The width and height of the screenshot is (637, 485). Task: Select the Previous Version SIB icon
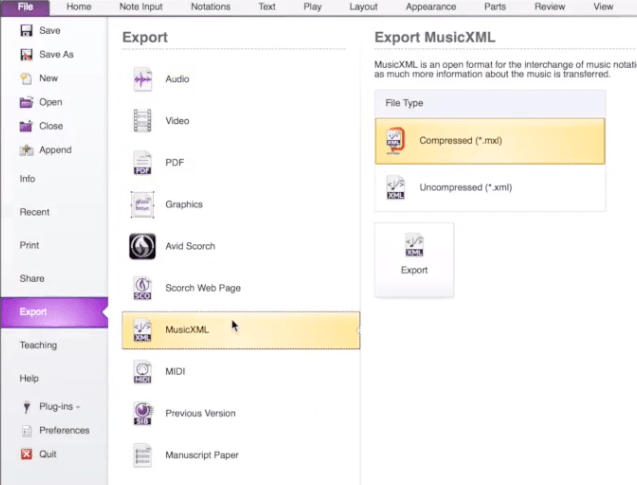[x=143, y=414]
